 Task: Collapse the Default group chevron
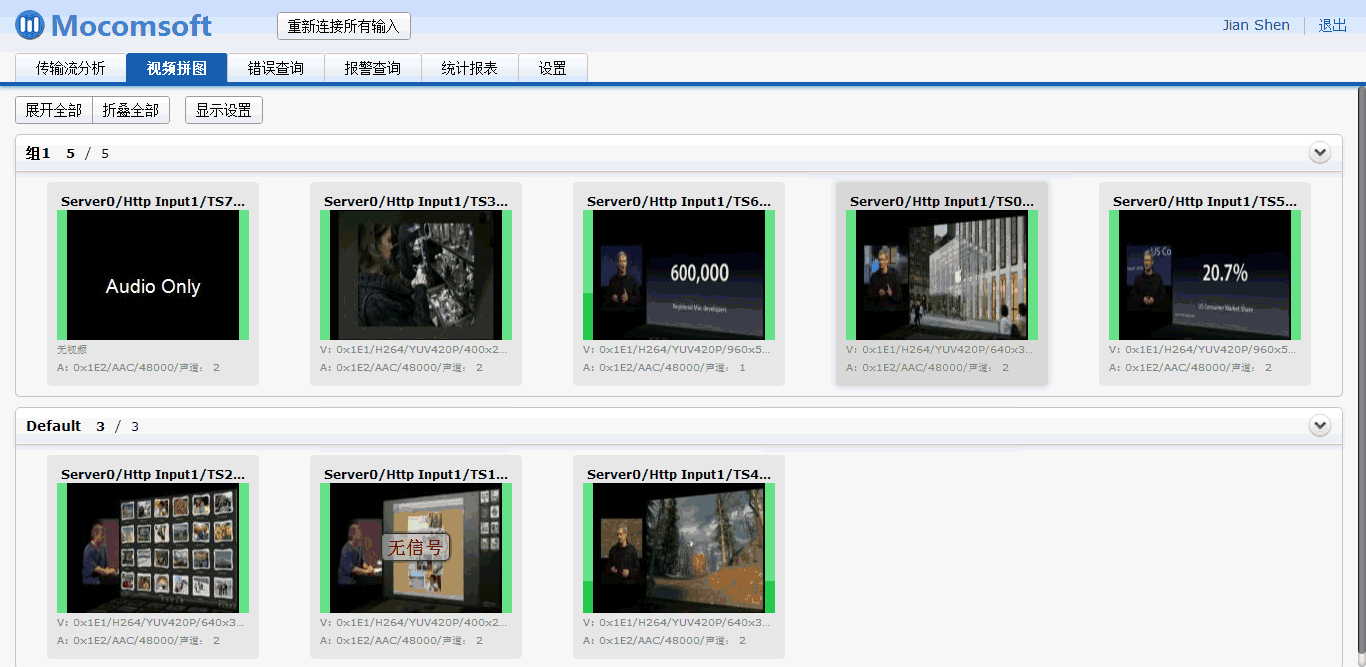(x=1320, y=426)
